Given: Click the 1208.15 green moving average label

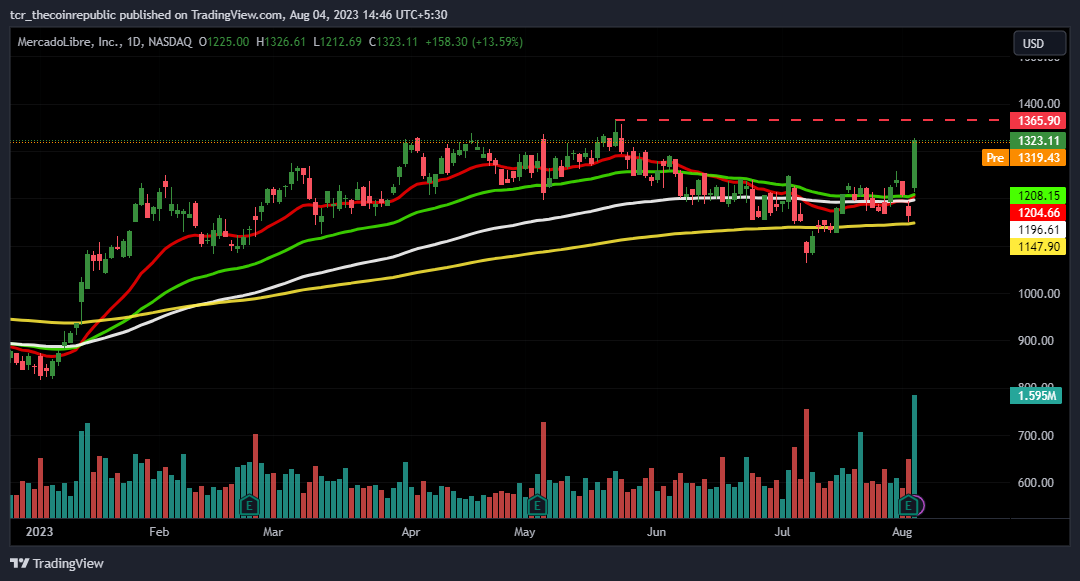Looking at the screenshot, I should tap(1038, 196).
